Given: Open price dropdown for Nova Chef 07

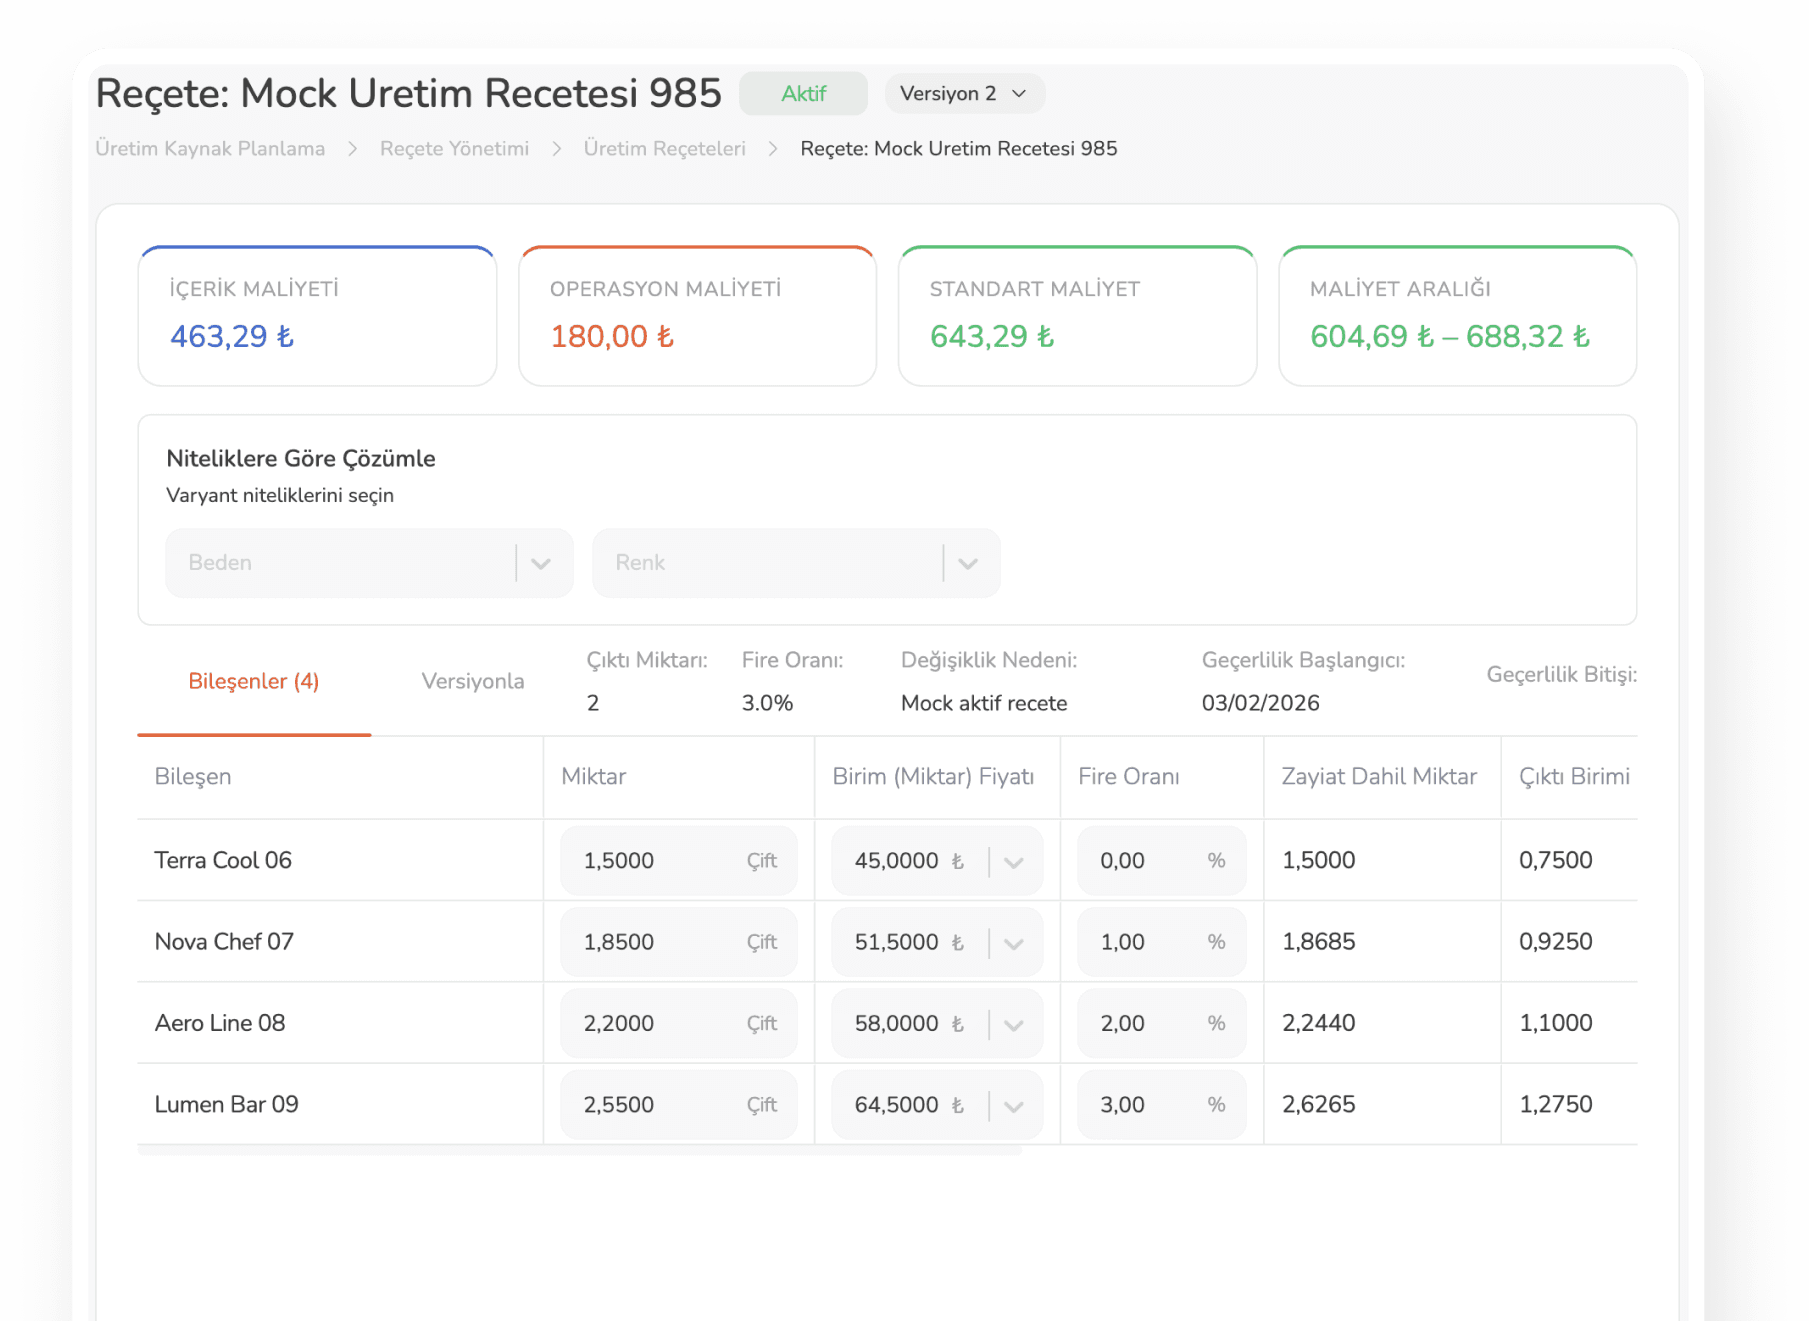Looking at the screenshot, I should pyautogui.click(x=1014, y=943).
